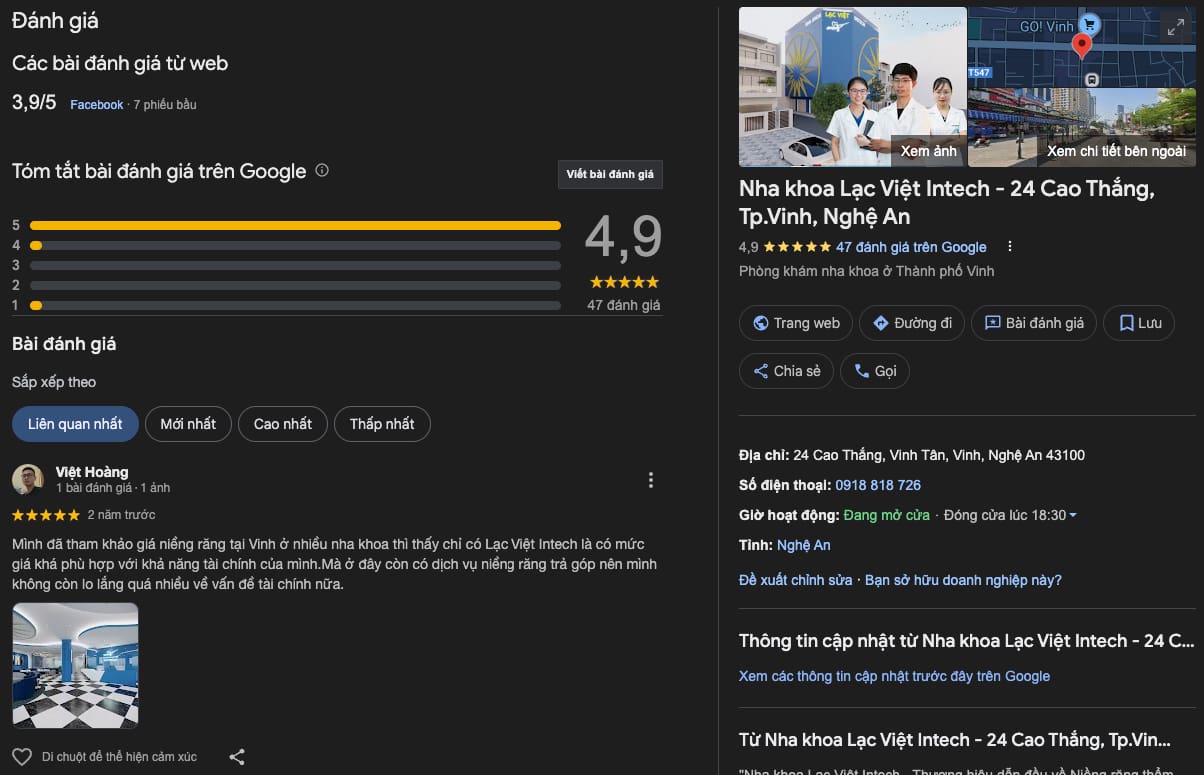Image resolution: width=1204 pixels, height=775 pixels.
Task: Click the "Đường đi" directions button
Action: (x=912, y=323)
